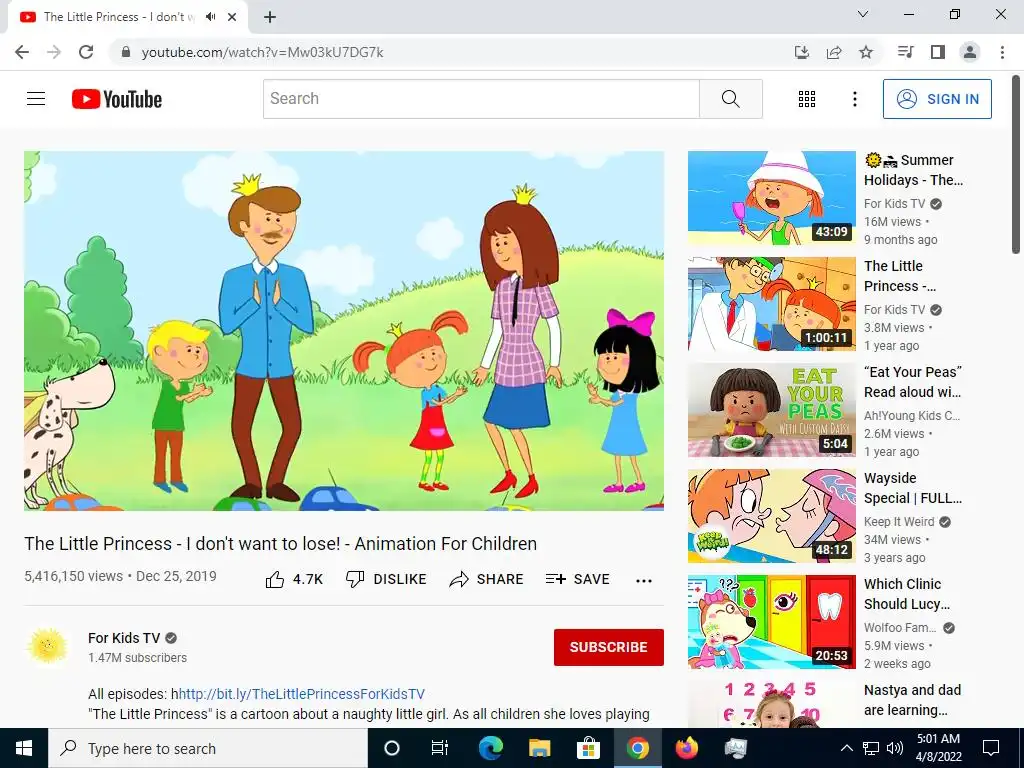Open Summer Holidays video title

point(913,170)
